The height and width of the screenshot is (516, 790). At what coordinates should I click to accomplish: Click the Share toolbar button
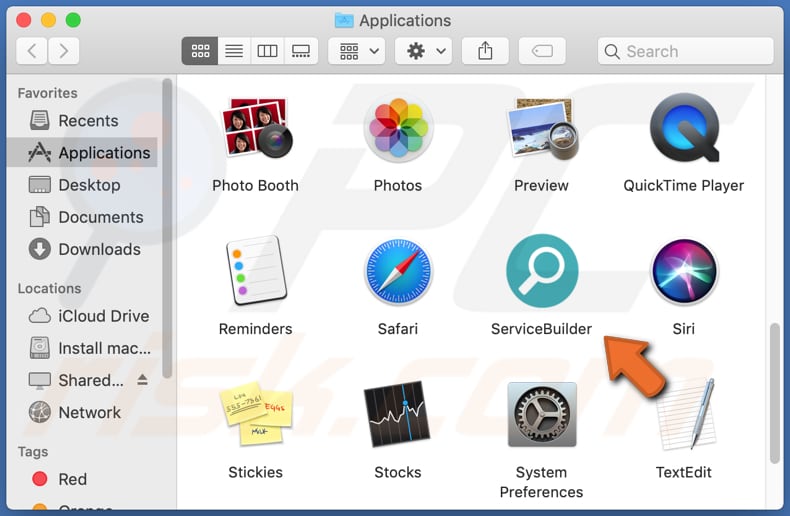(x=485, y=51)
